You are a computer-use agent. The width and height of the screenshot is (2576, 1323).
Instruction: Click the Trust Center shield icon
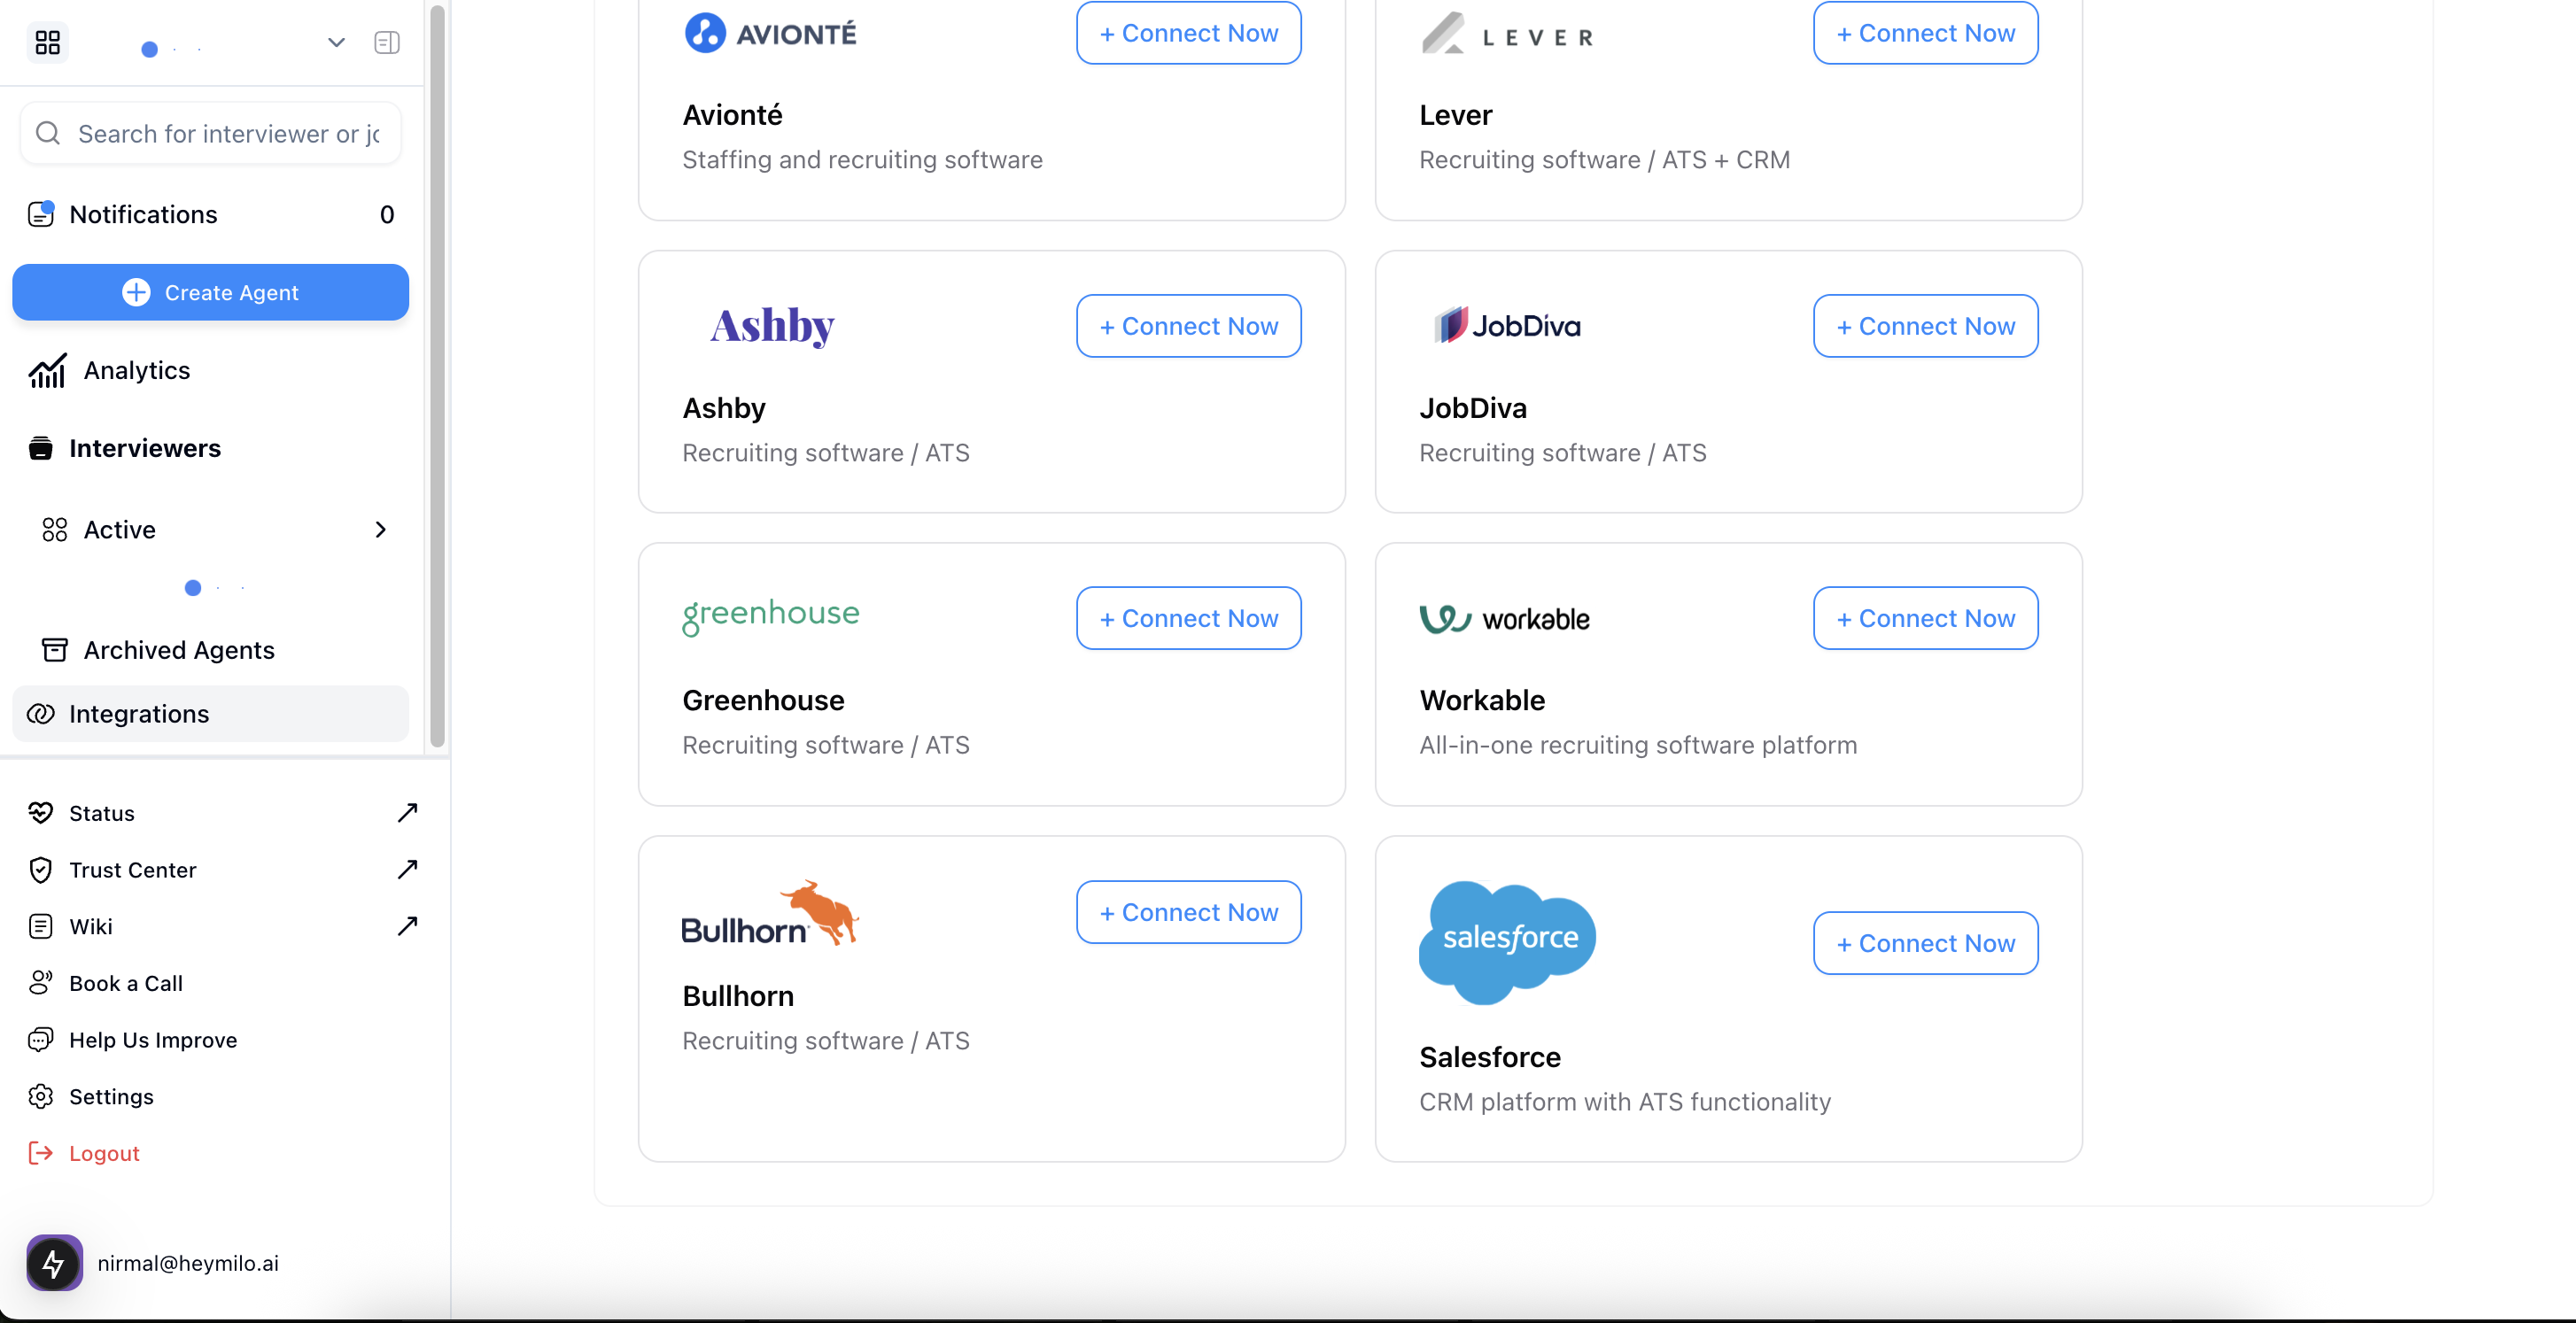(x=40, y=869)
